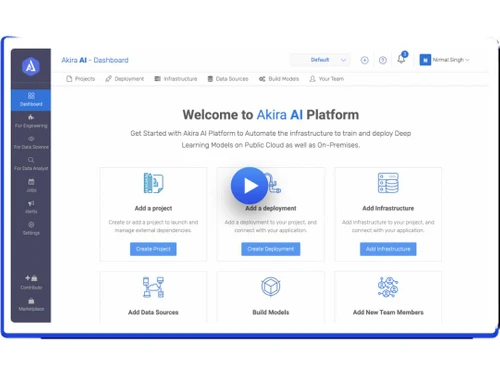
Task: Open the Dashboard sidebar item
Action: coord(31,100)
